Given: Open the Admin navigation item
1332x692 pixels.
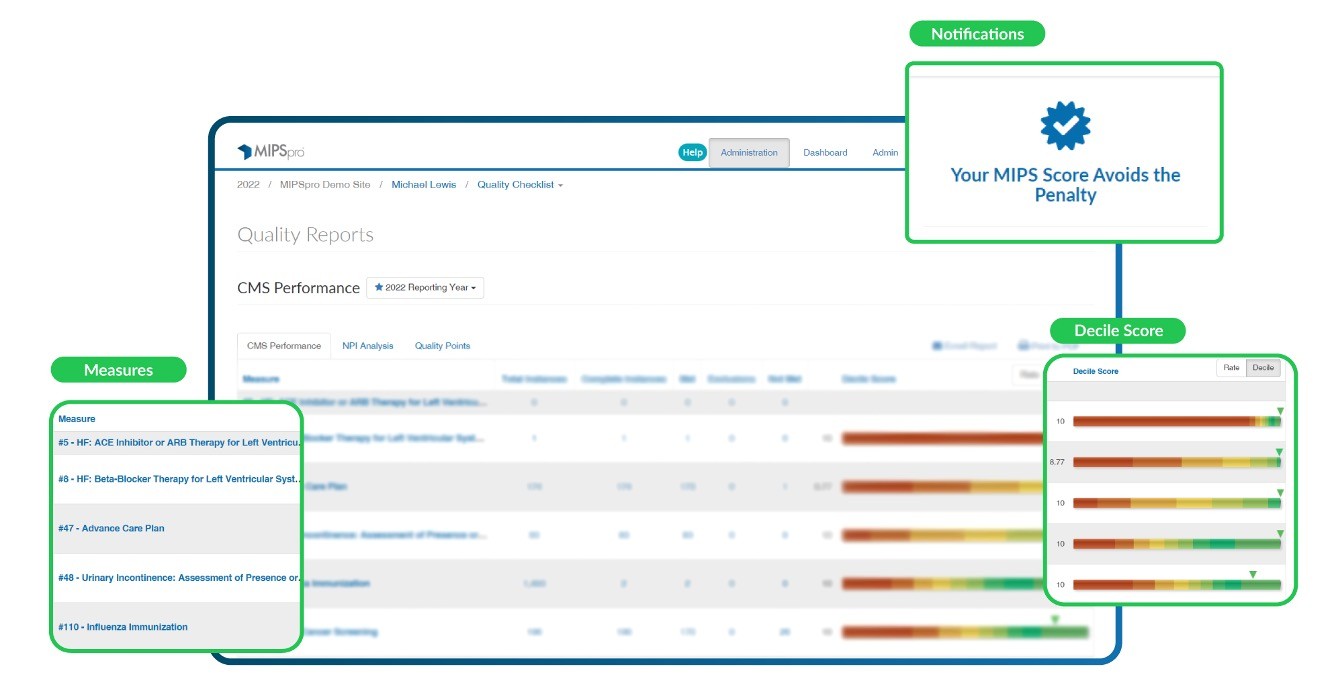Looking at the screenshot, I should tap(885, 153).
